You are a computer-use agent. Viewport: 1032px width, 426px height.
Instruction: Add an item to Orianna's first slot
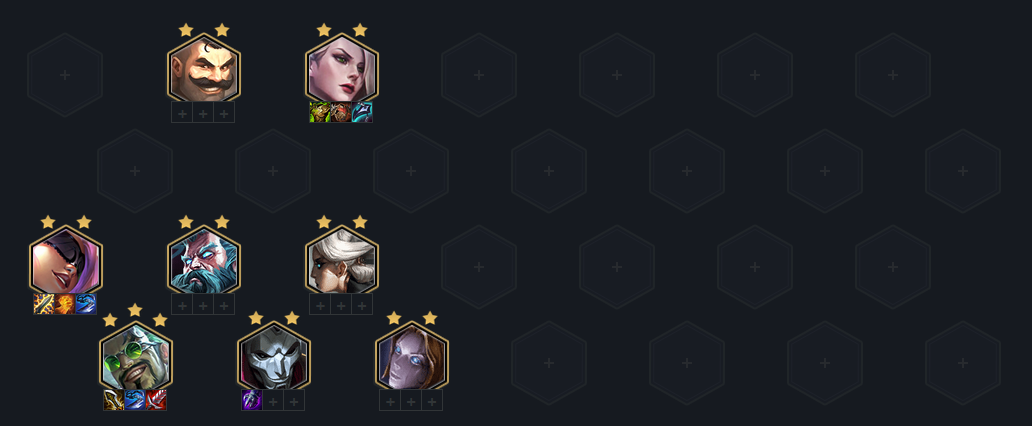coord(390,400)
